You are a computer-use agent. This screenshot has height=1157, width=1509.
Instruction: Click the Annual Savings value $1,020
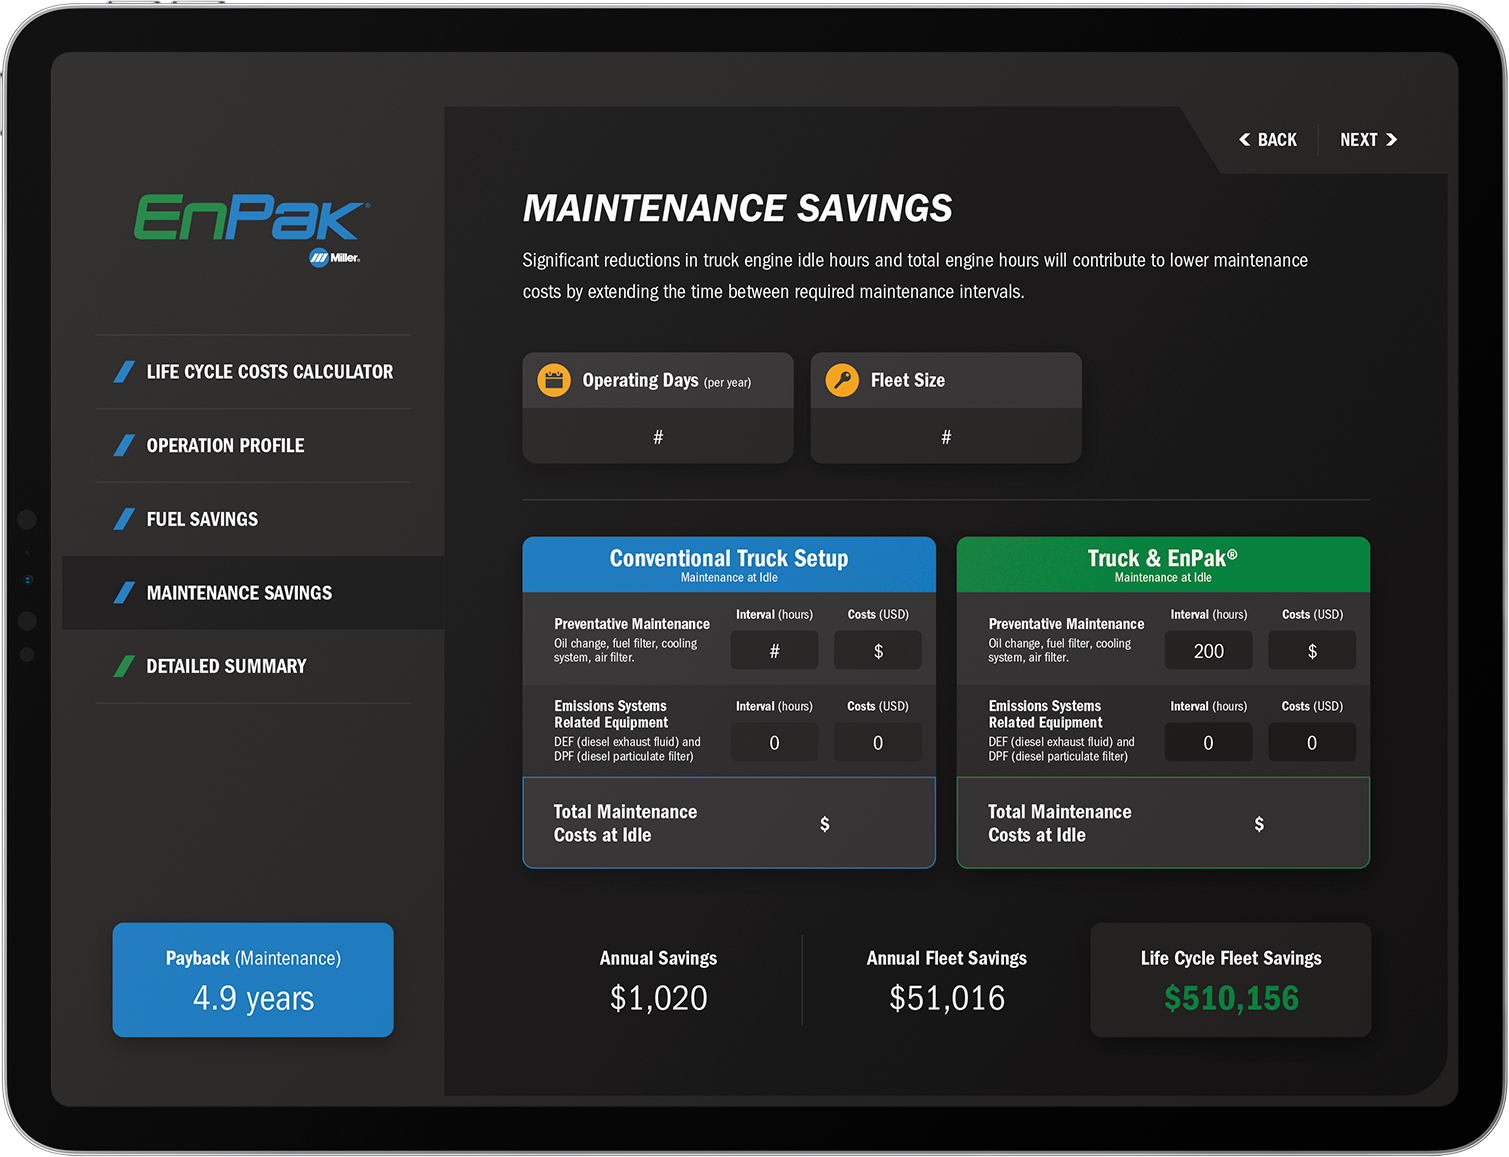pyautogui.click(x=659, y=998)
